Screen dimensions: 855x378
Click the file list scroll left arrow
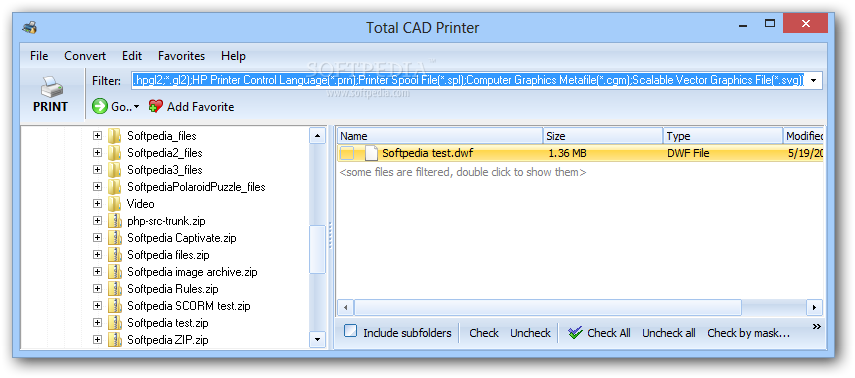[345, 307]
